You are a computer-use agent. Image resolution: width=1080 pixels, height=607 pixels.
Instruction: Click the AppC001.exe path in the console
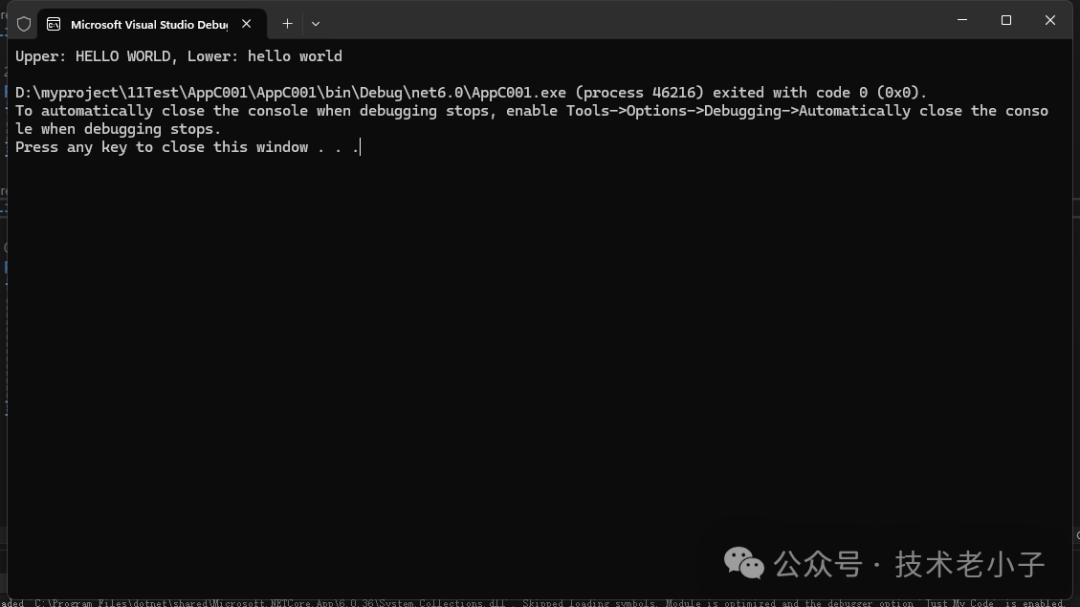pyautogui.click(x=290, y=92)
